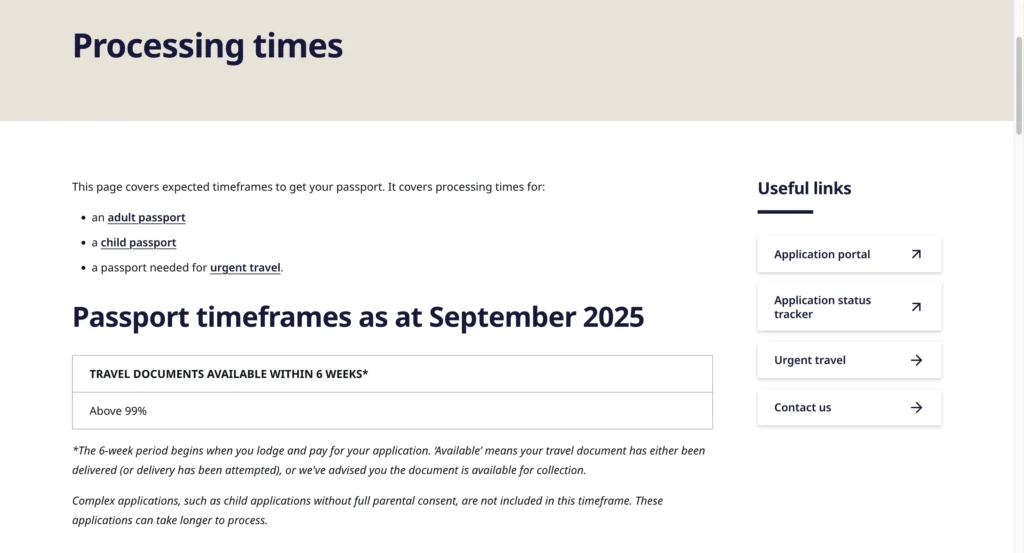Open the Contact us label in Useful links

pyautogui.click(x=803, y=407)
